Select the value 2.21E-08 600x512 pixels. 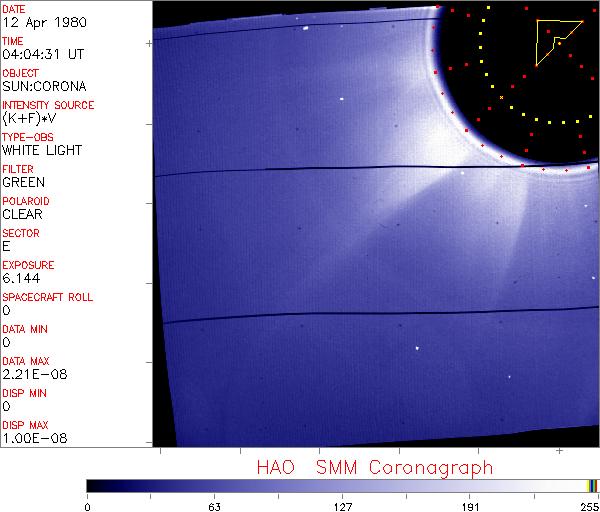pos(35,374)
